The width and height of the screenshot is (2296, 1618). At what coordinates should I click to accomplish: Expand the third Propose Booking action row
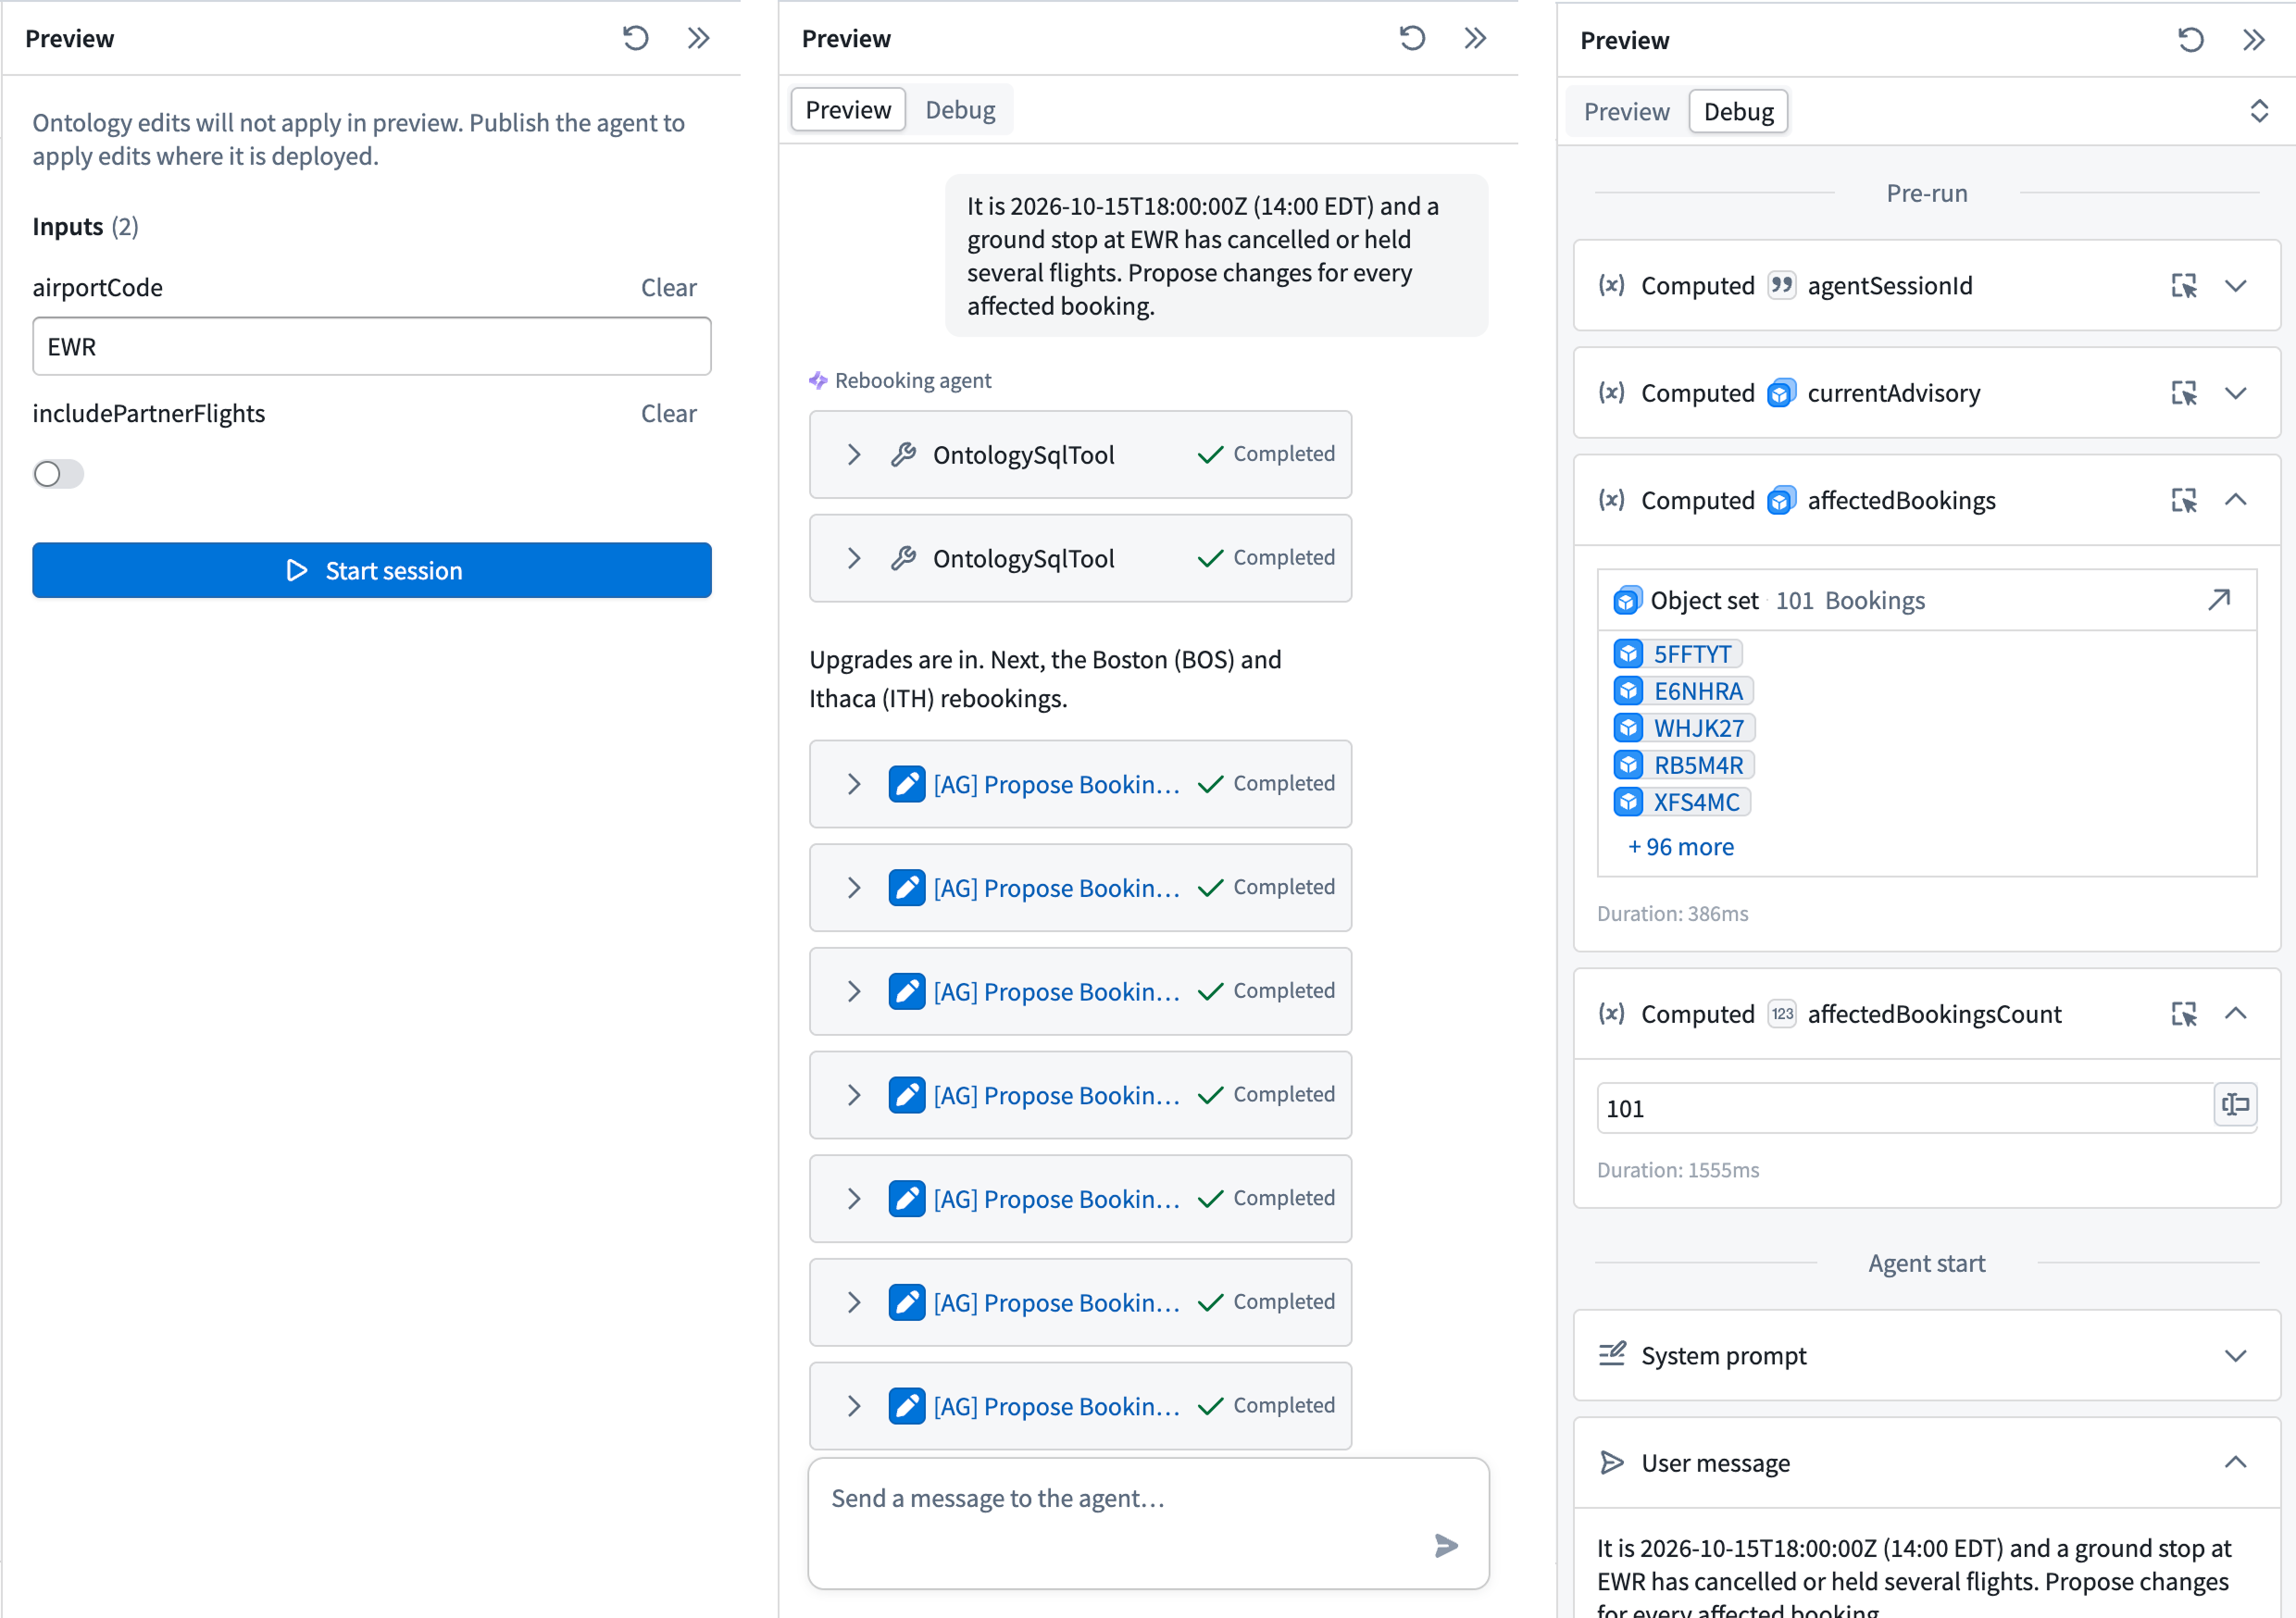(854, 992)
